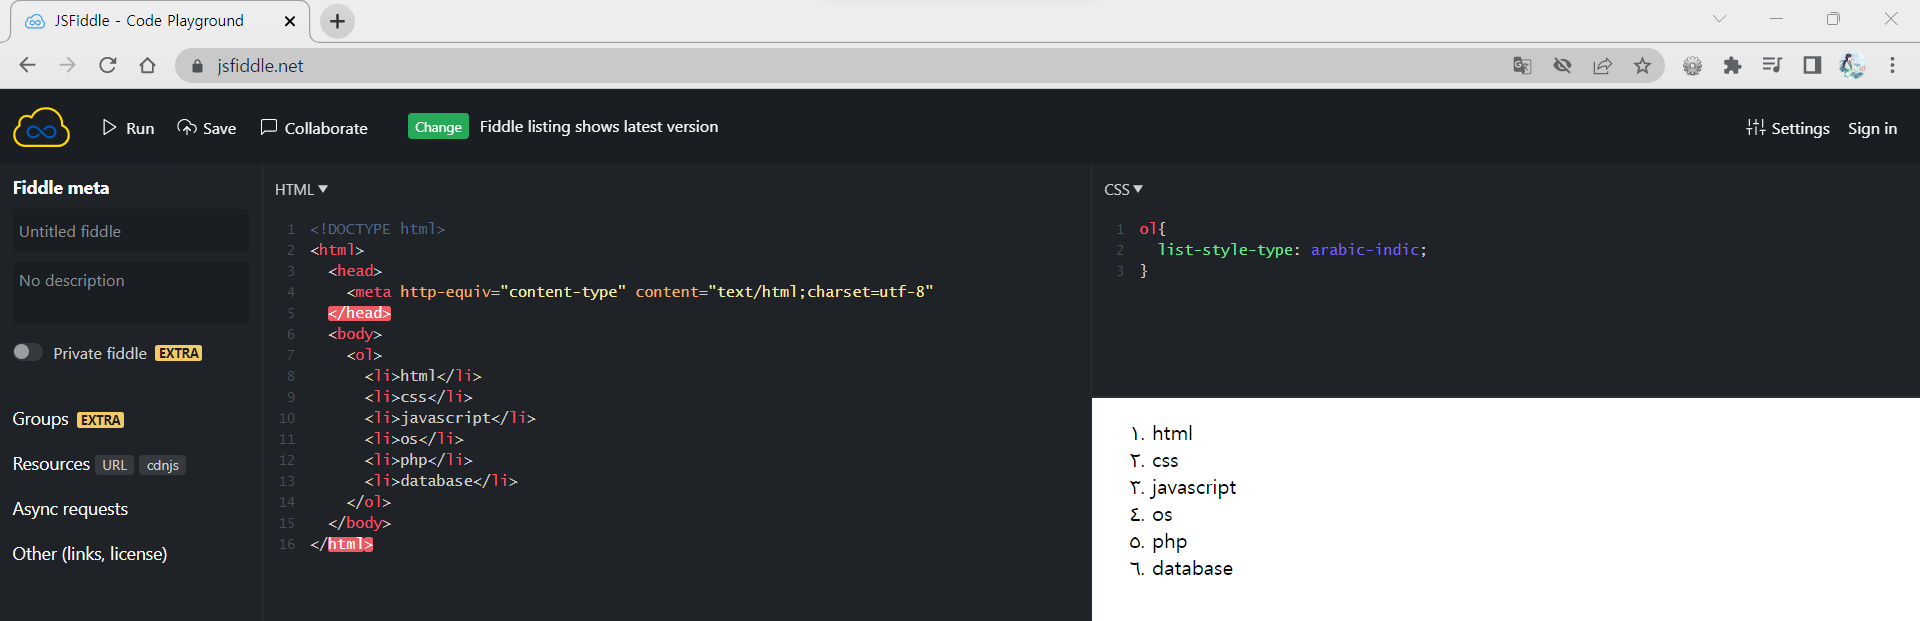
Task: Click the No description field
Action: pyautogui.click(x=130, y=292)
